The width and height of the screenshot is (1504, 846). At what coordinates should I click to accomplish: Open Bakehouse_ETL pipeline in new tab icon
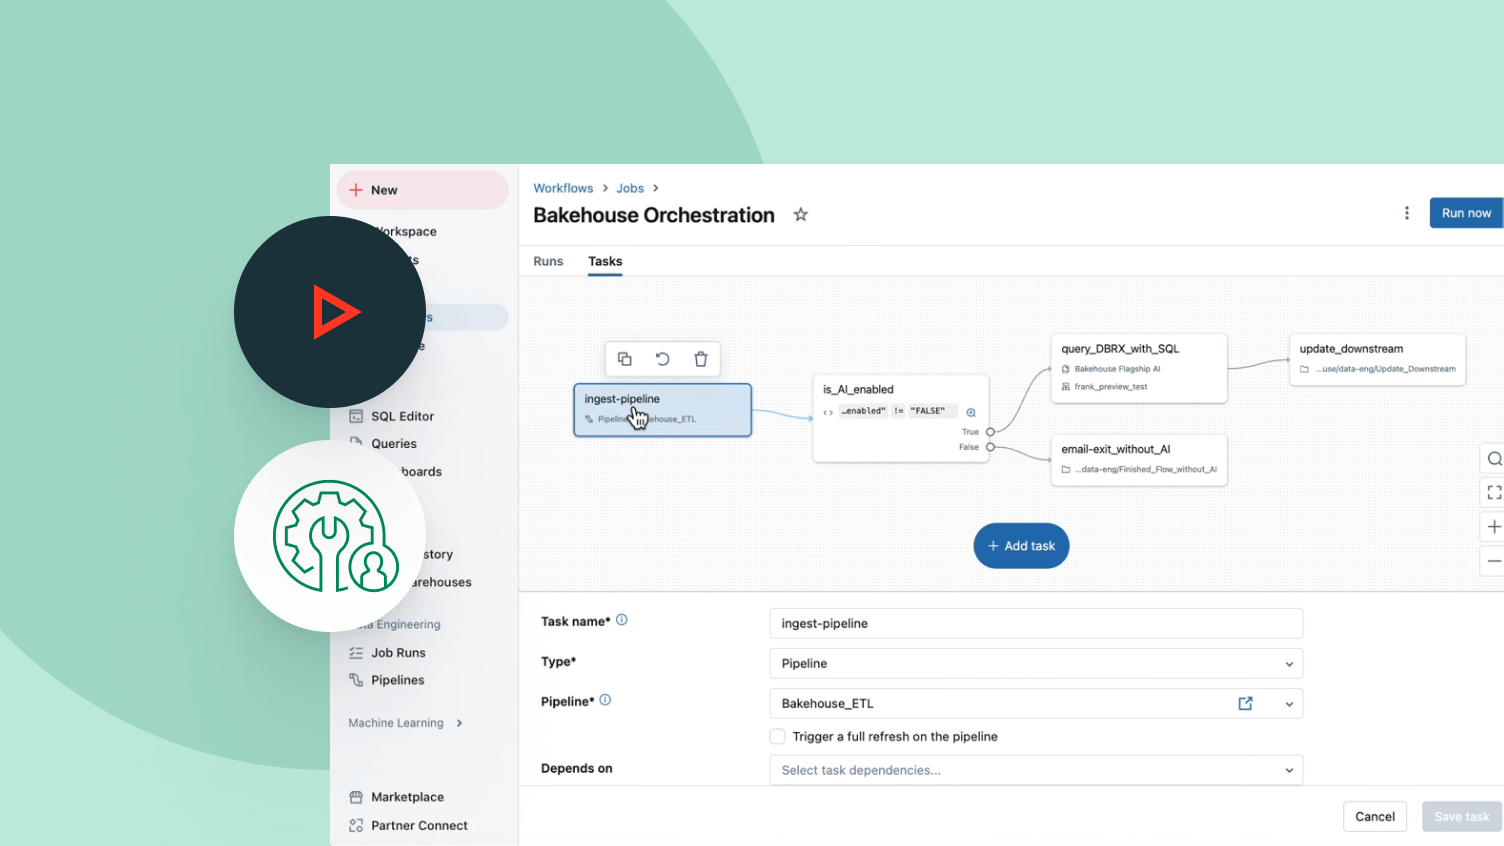(1245, 704)
